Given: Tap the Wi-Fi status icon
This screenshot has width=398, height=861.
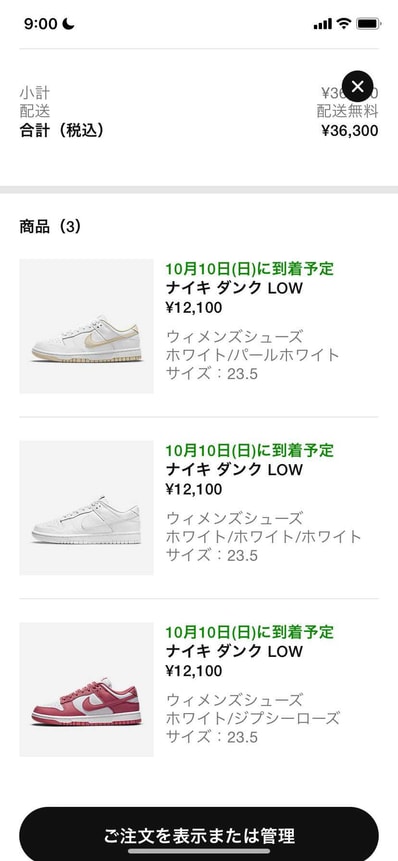Looking at the screenshot, I should tap(344, 23).
